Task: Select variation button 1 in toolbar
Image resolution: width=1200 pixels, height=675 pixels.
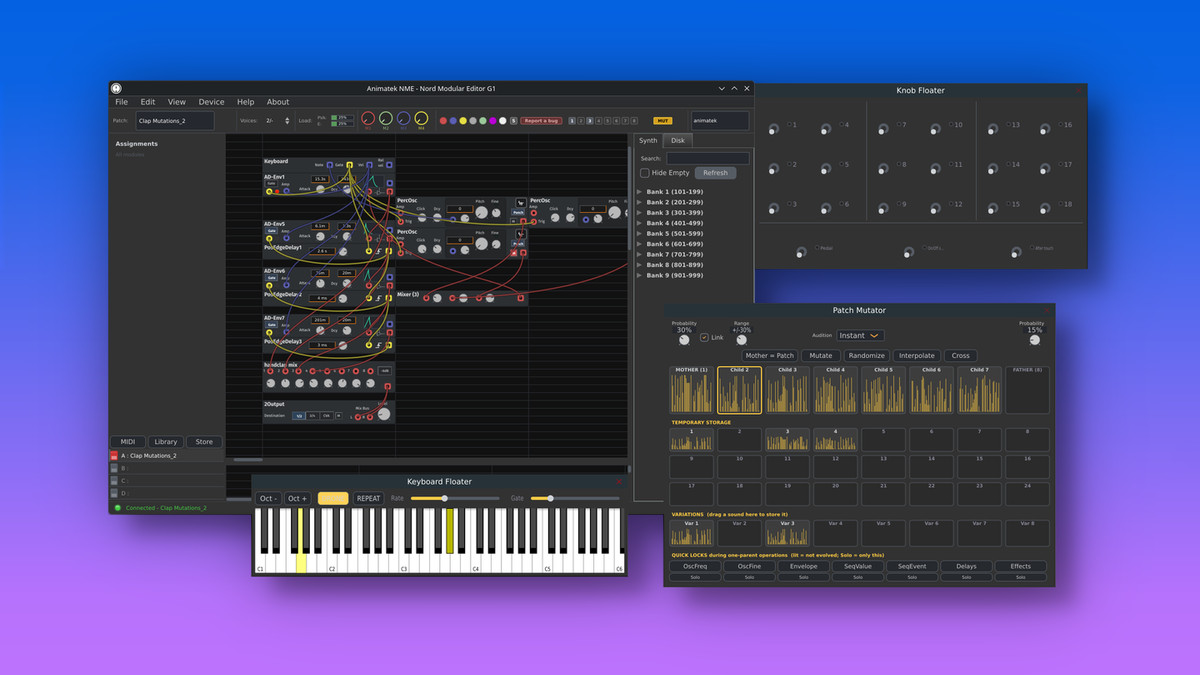Action: click(x=572, y=121)
